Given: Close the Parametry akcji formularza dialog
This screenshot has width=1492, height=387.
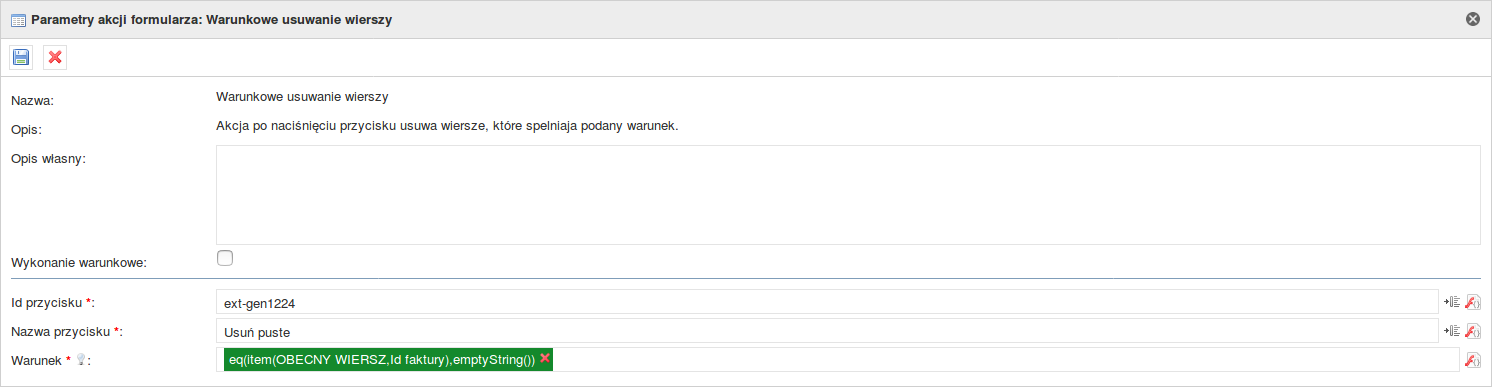Looking at the screenshot, I should coord(1472,19).
